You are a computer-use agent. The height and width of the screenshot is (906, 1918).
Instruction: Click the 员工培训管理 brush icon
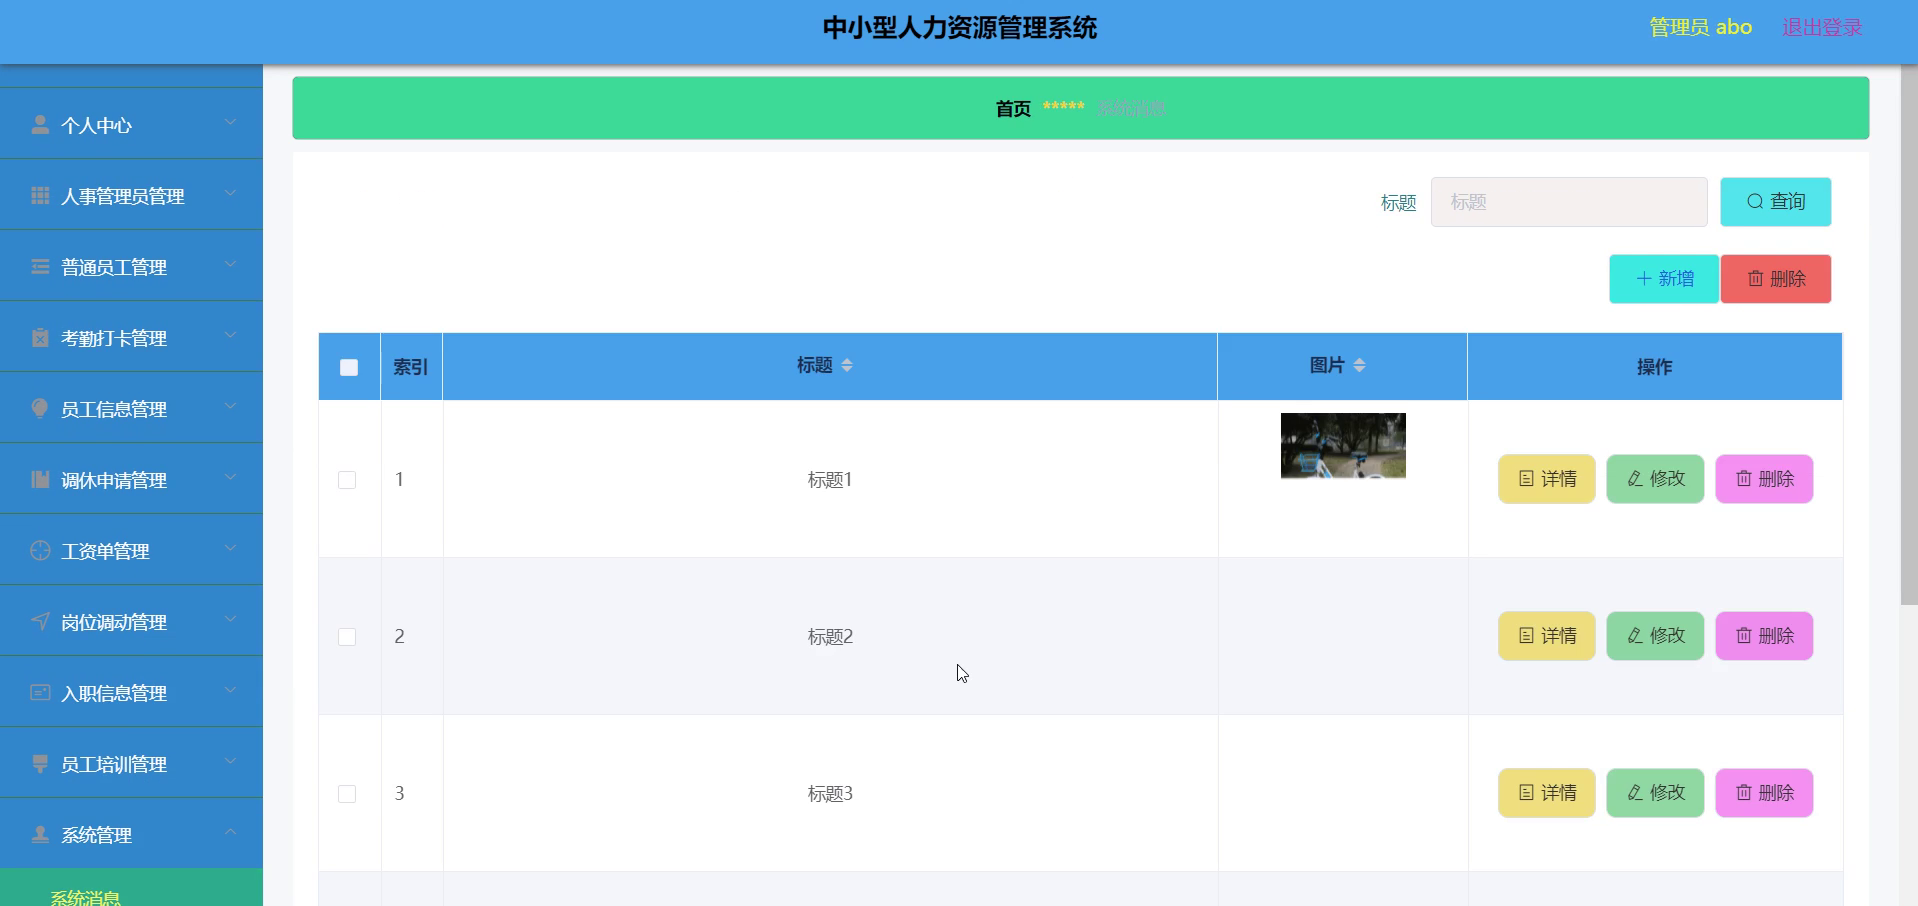[x=40, y=763]
